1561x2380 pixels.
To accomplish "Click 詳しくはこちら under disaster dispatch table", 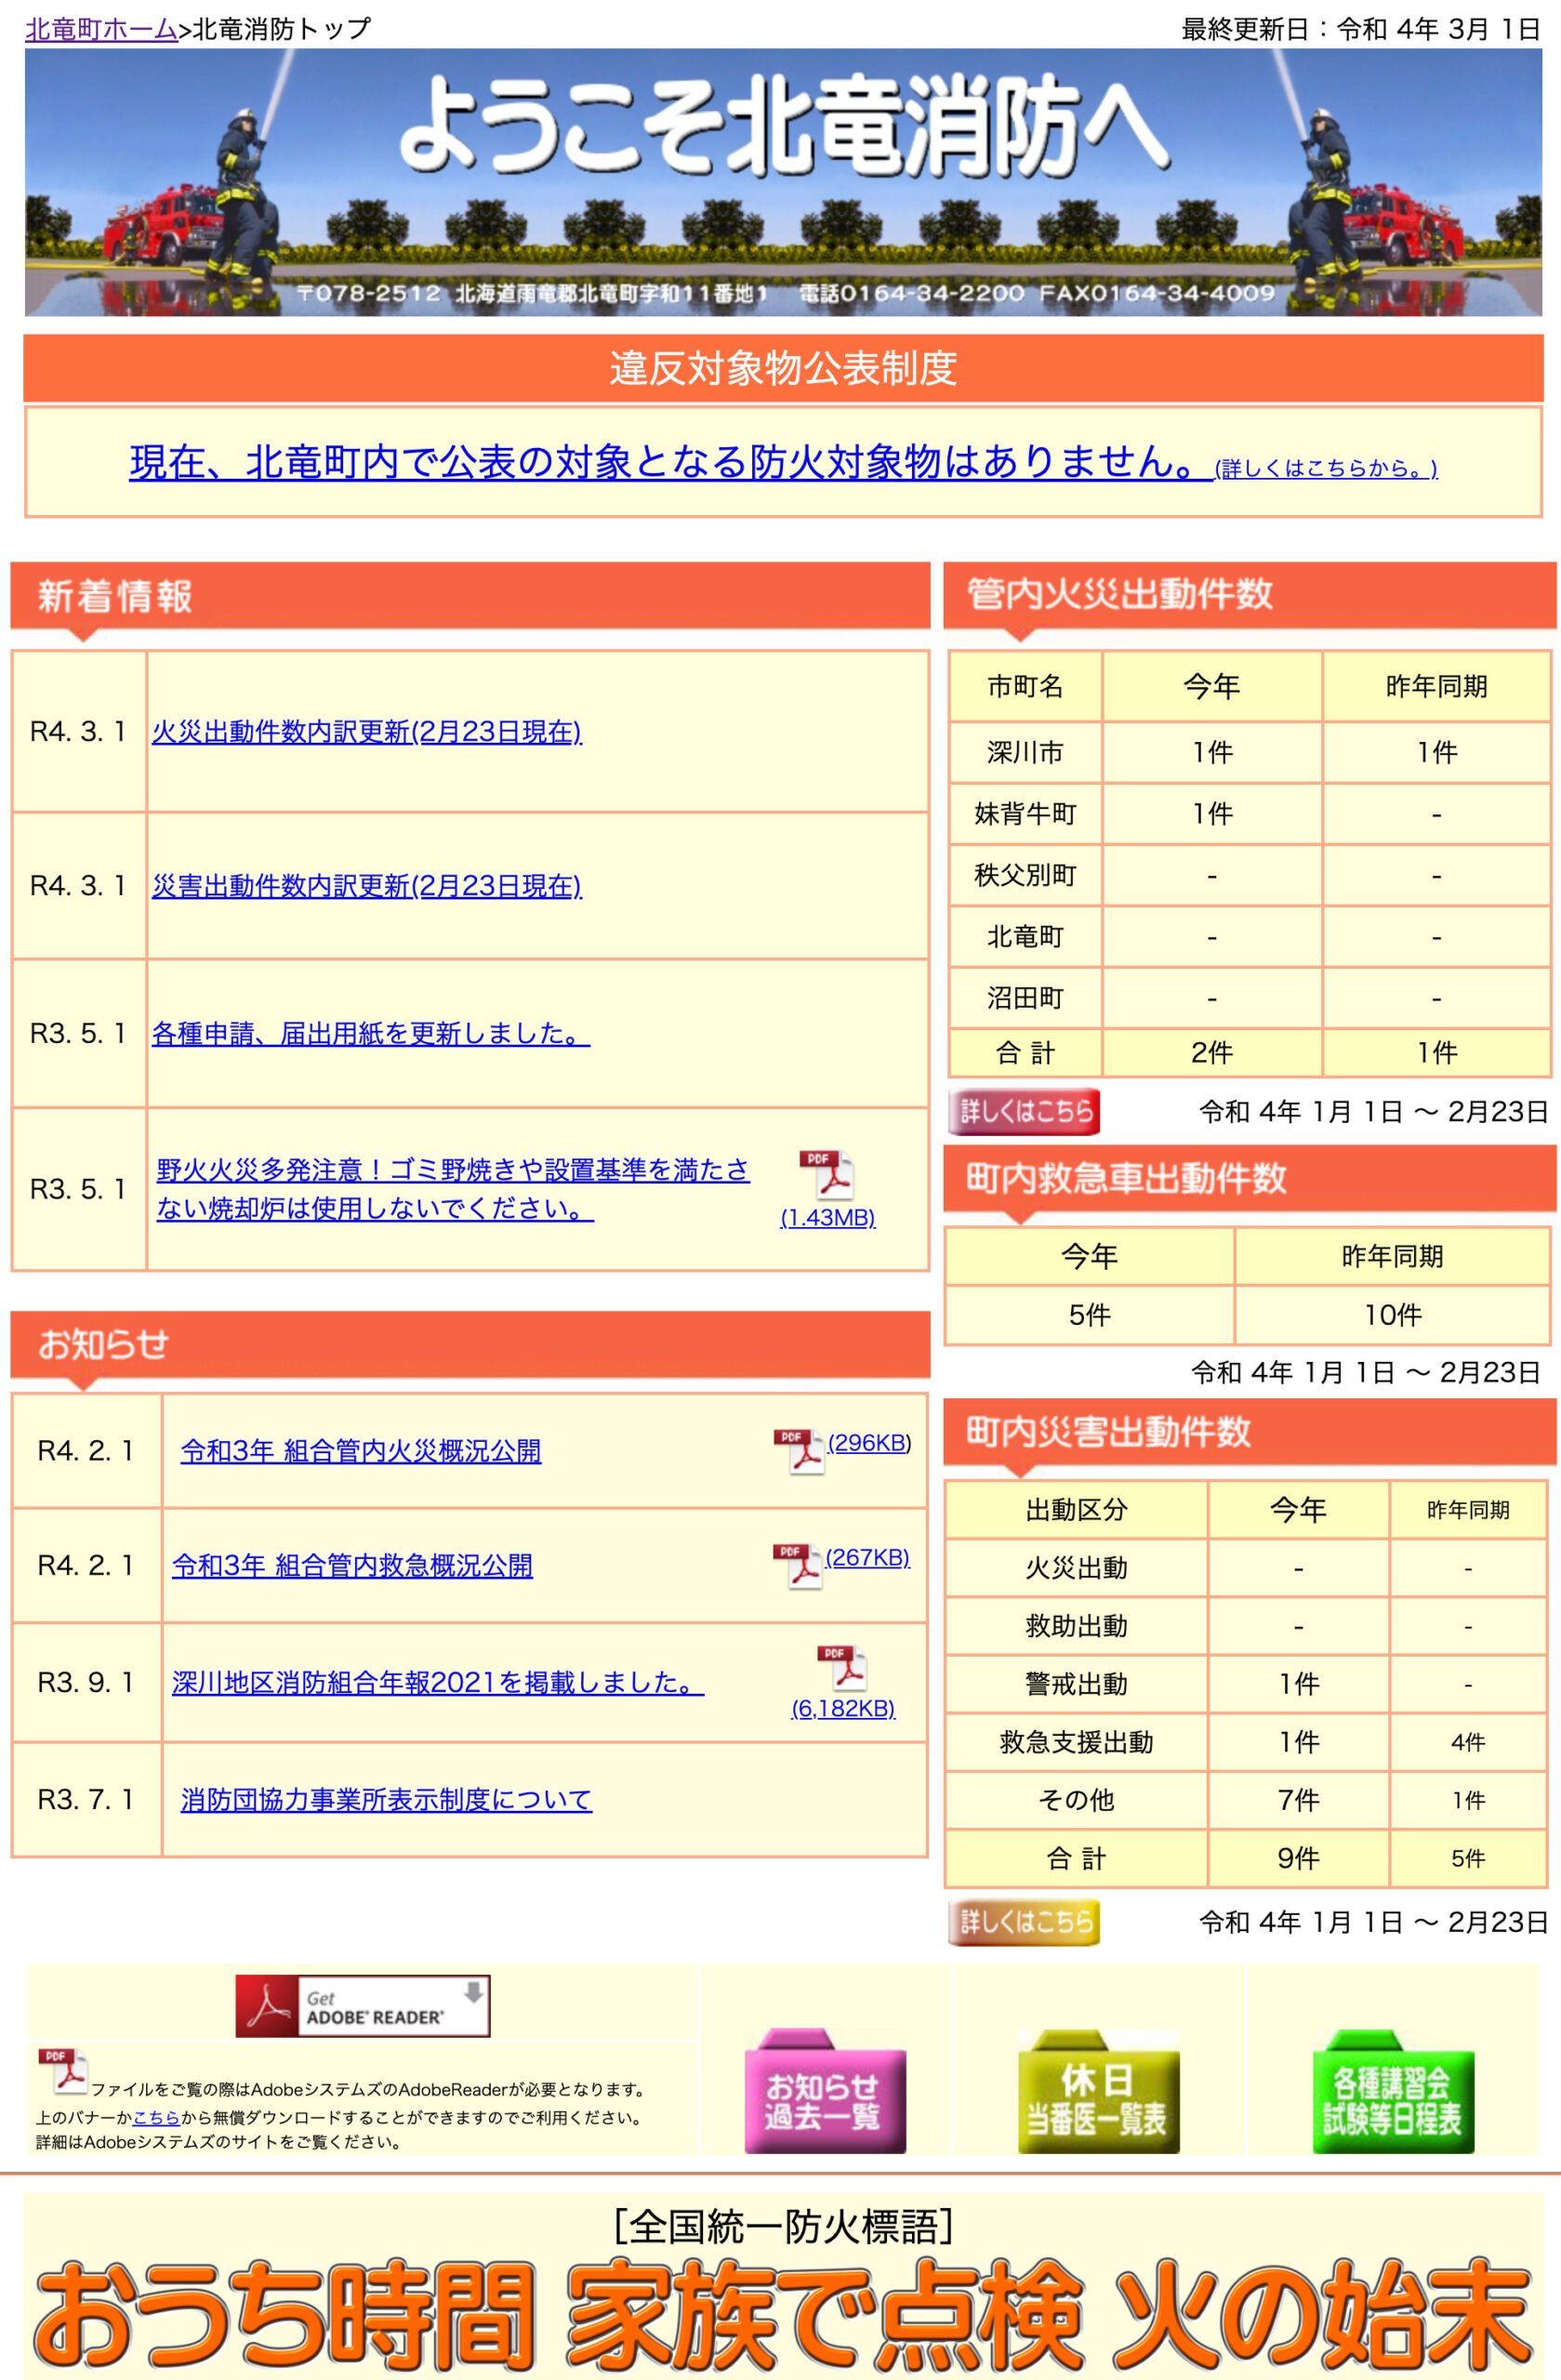I will (x=1022, y=1920).
